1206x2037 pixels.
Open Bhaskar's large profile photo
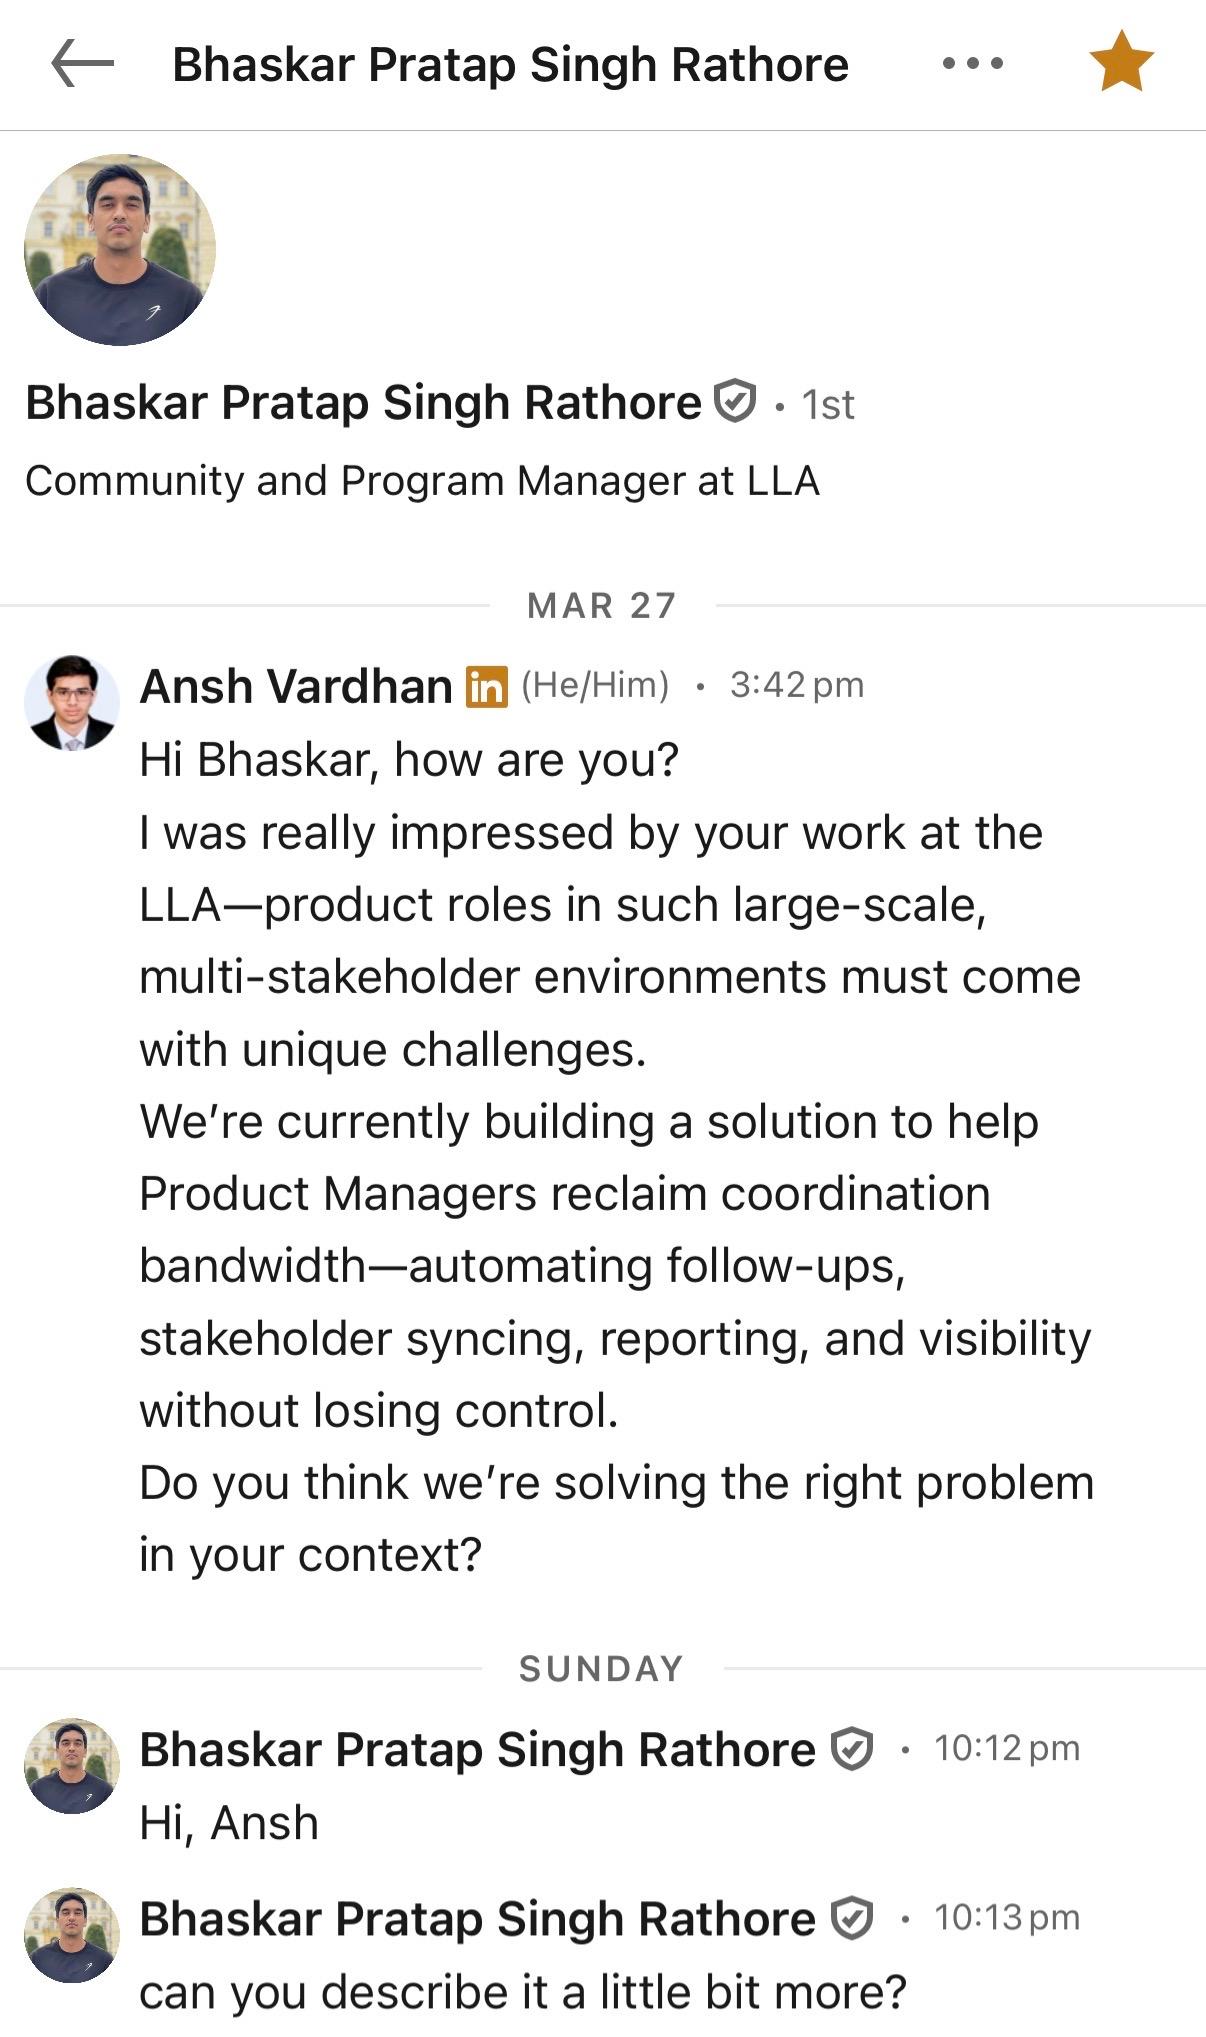coord(120,250)
